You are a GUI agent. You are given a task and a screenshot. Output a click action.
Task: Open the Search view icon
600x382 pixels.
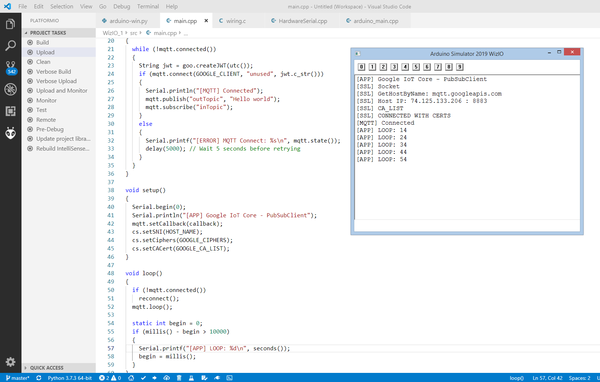10,46
